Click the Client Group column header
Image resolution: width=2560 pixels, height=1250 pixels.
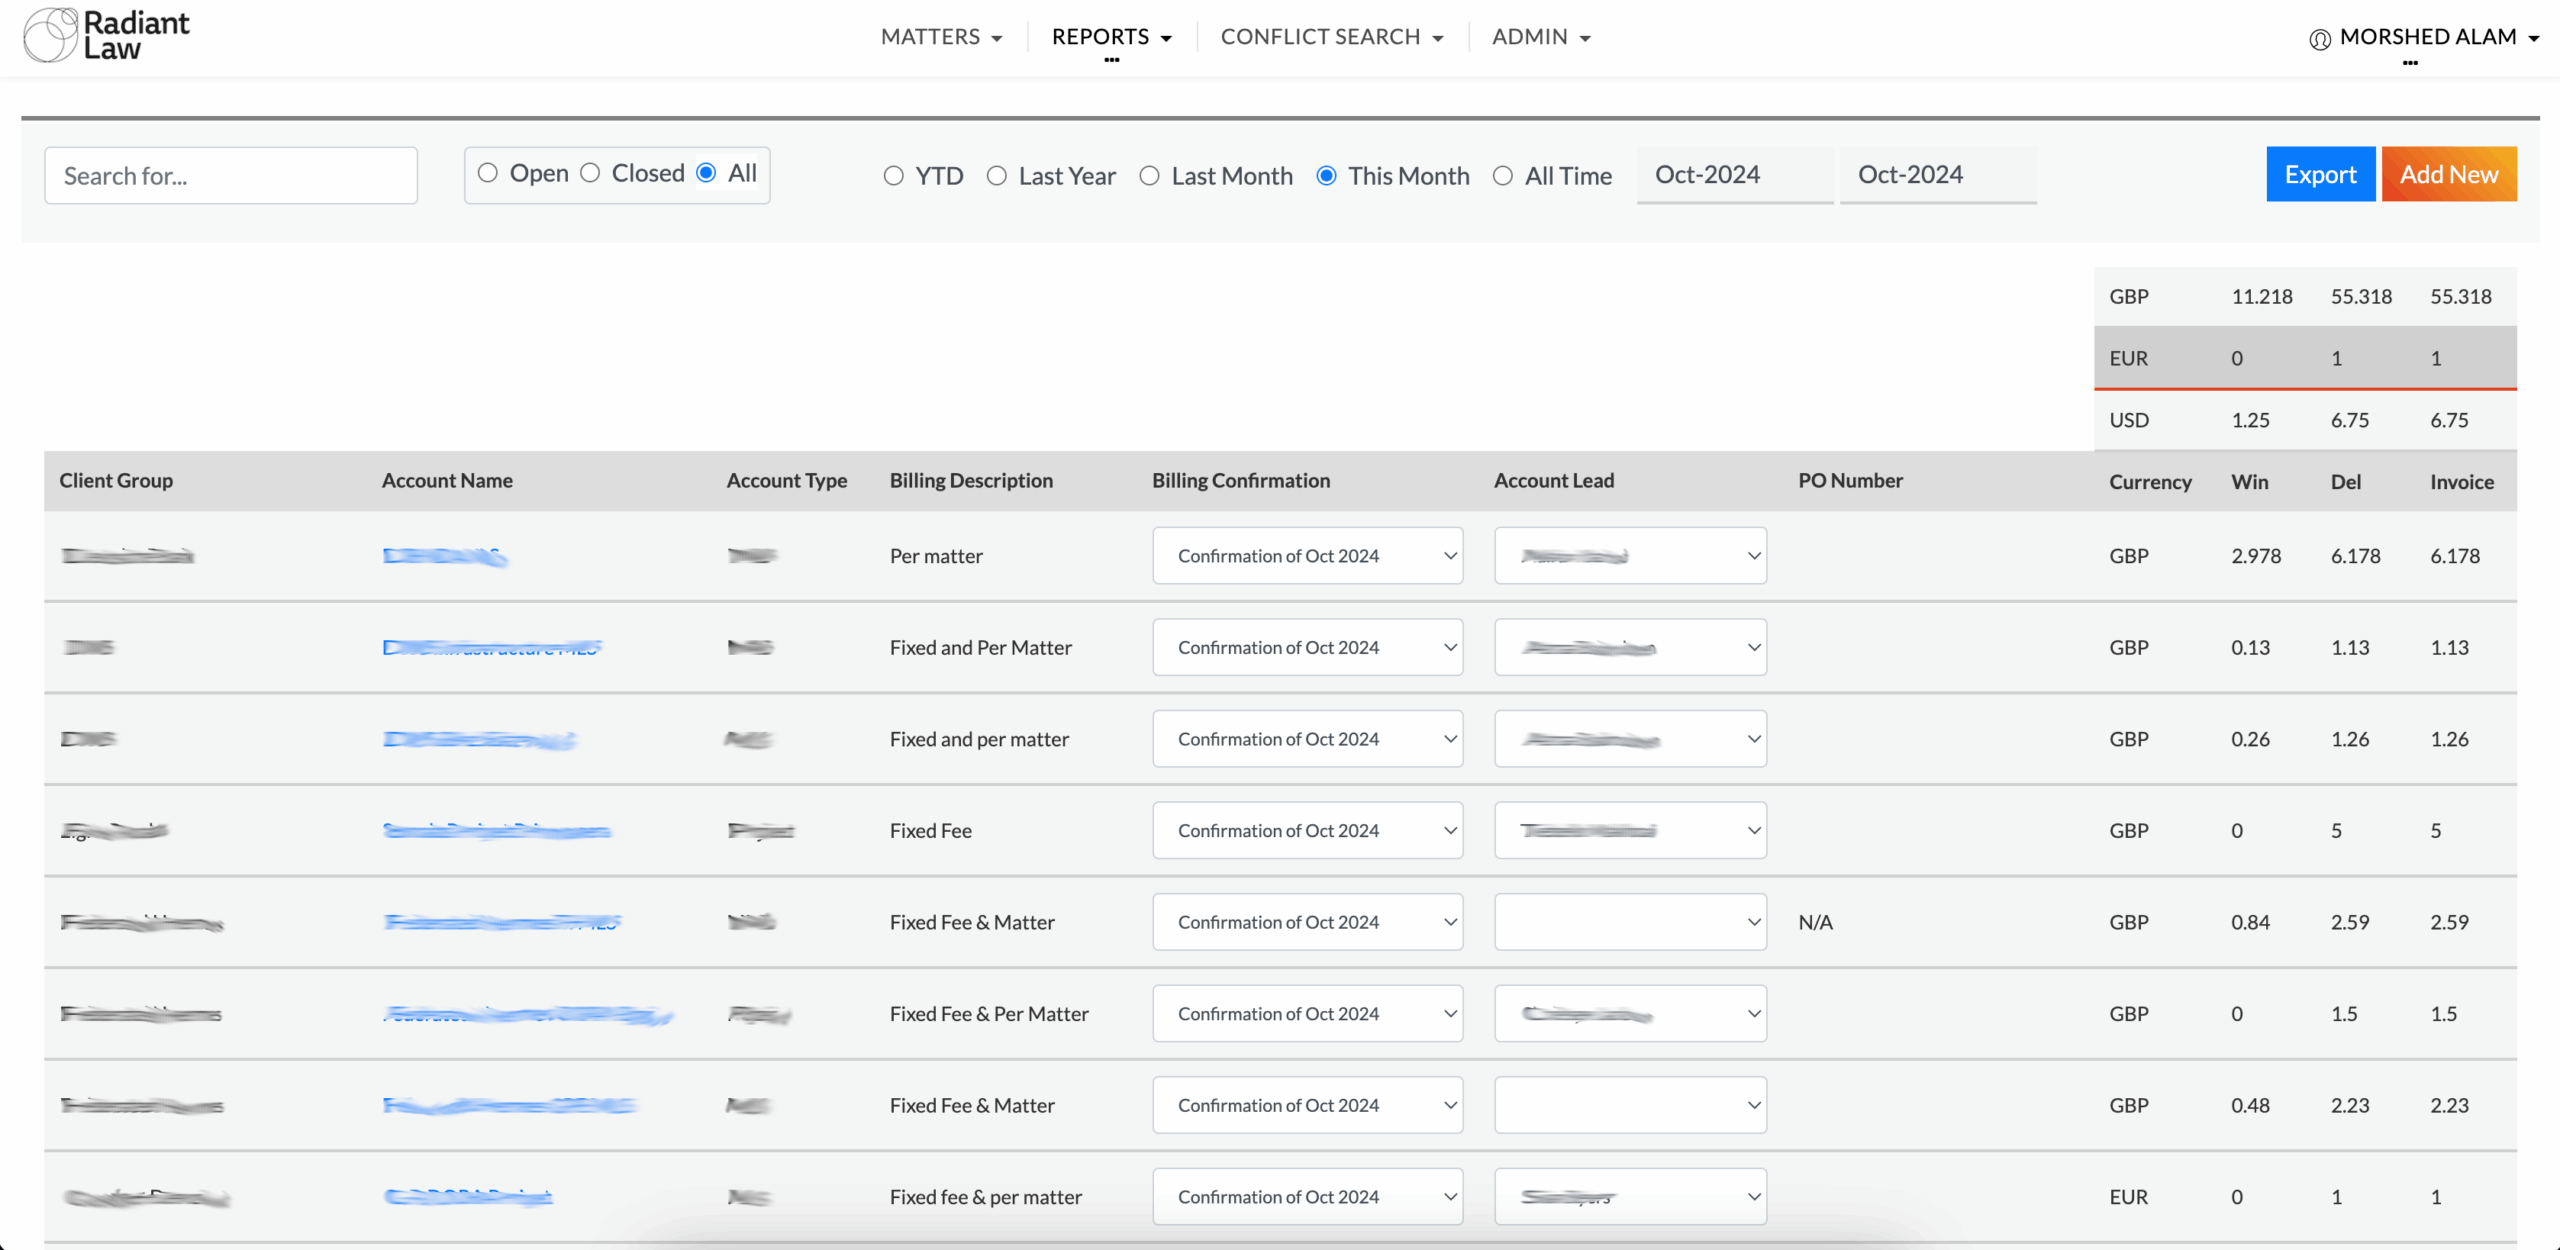coord(116,480)
